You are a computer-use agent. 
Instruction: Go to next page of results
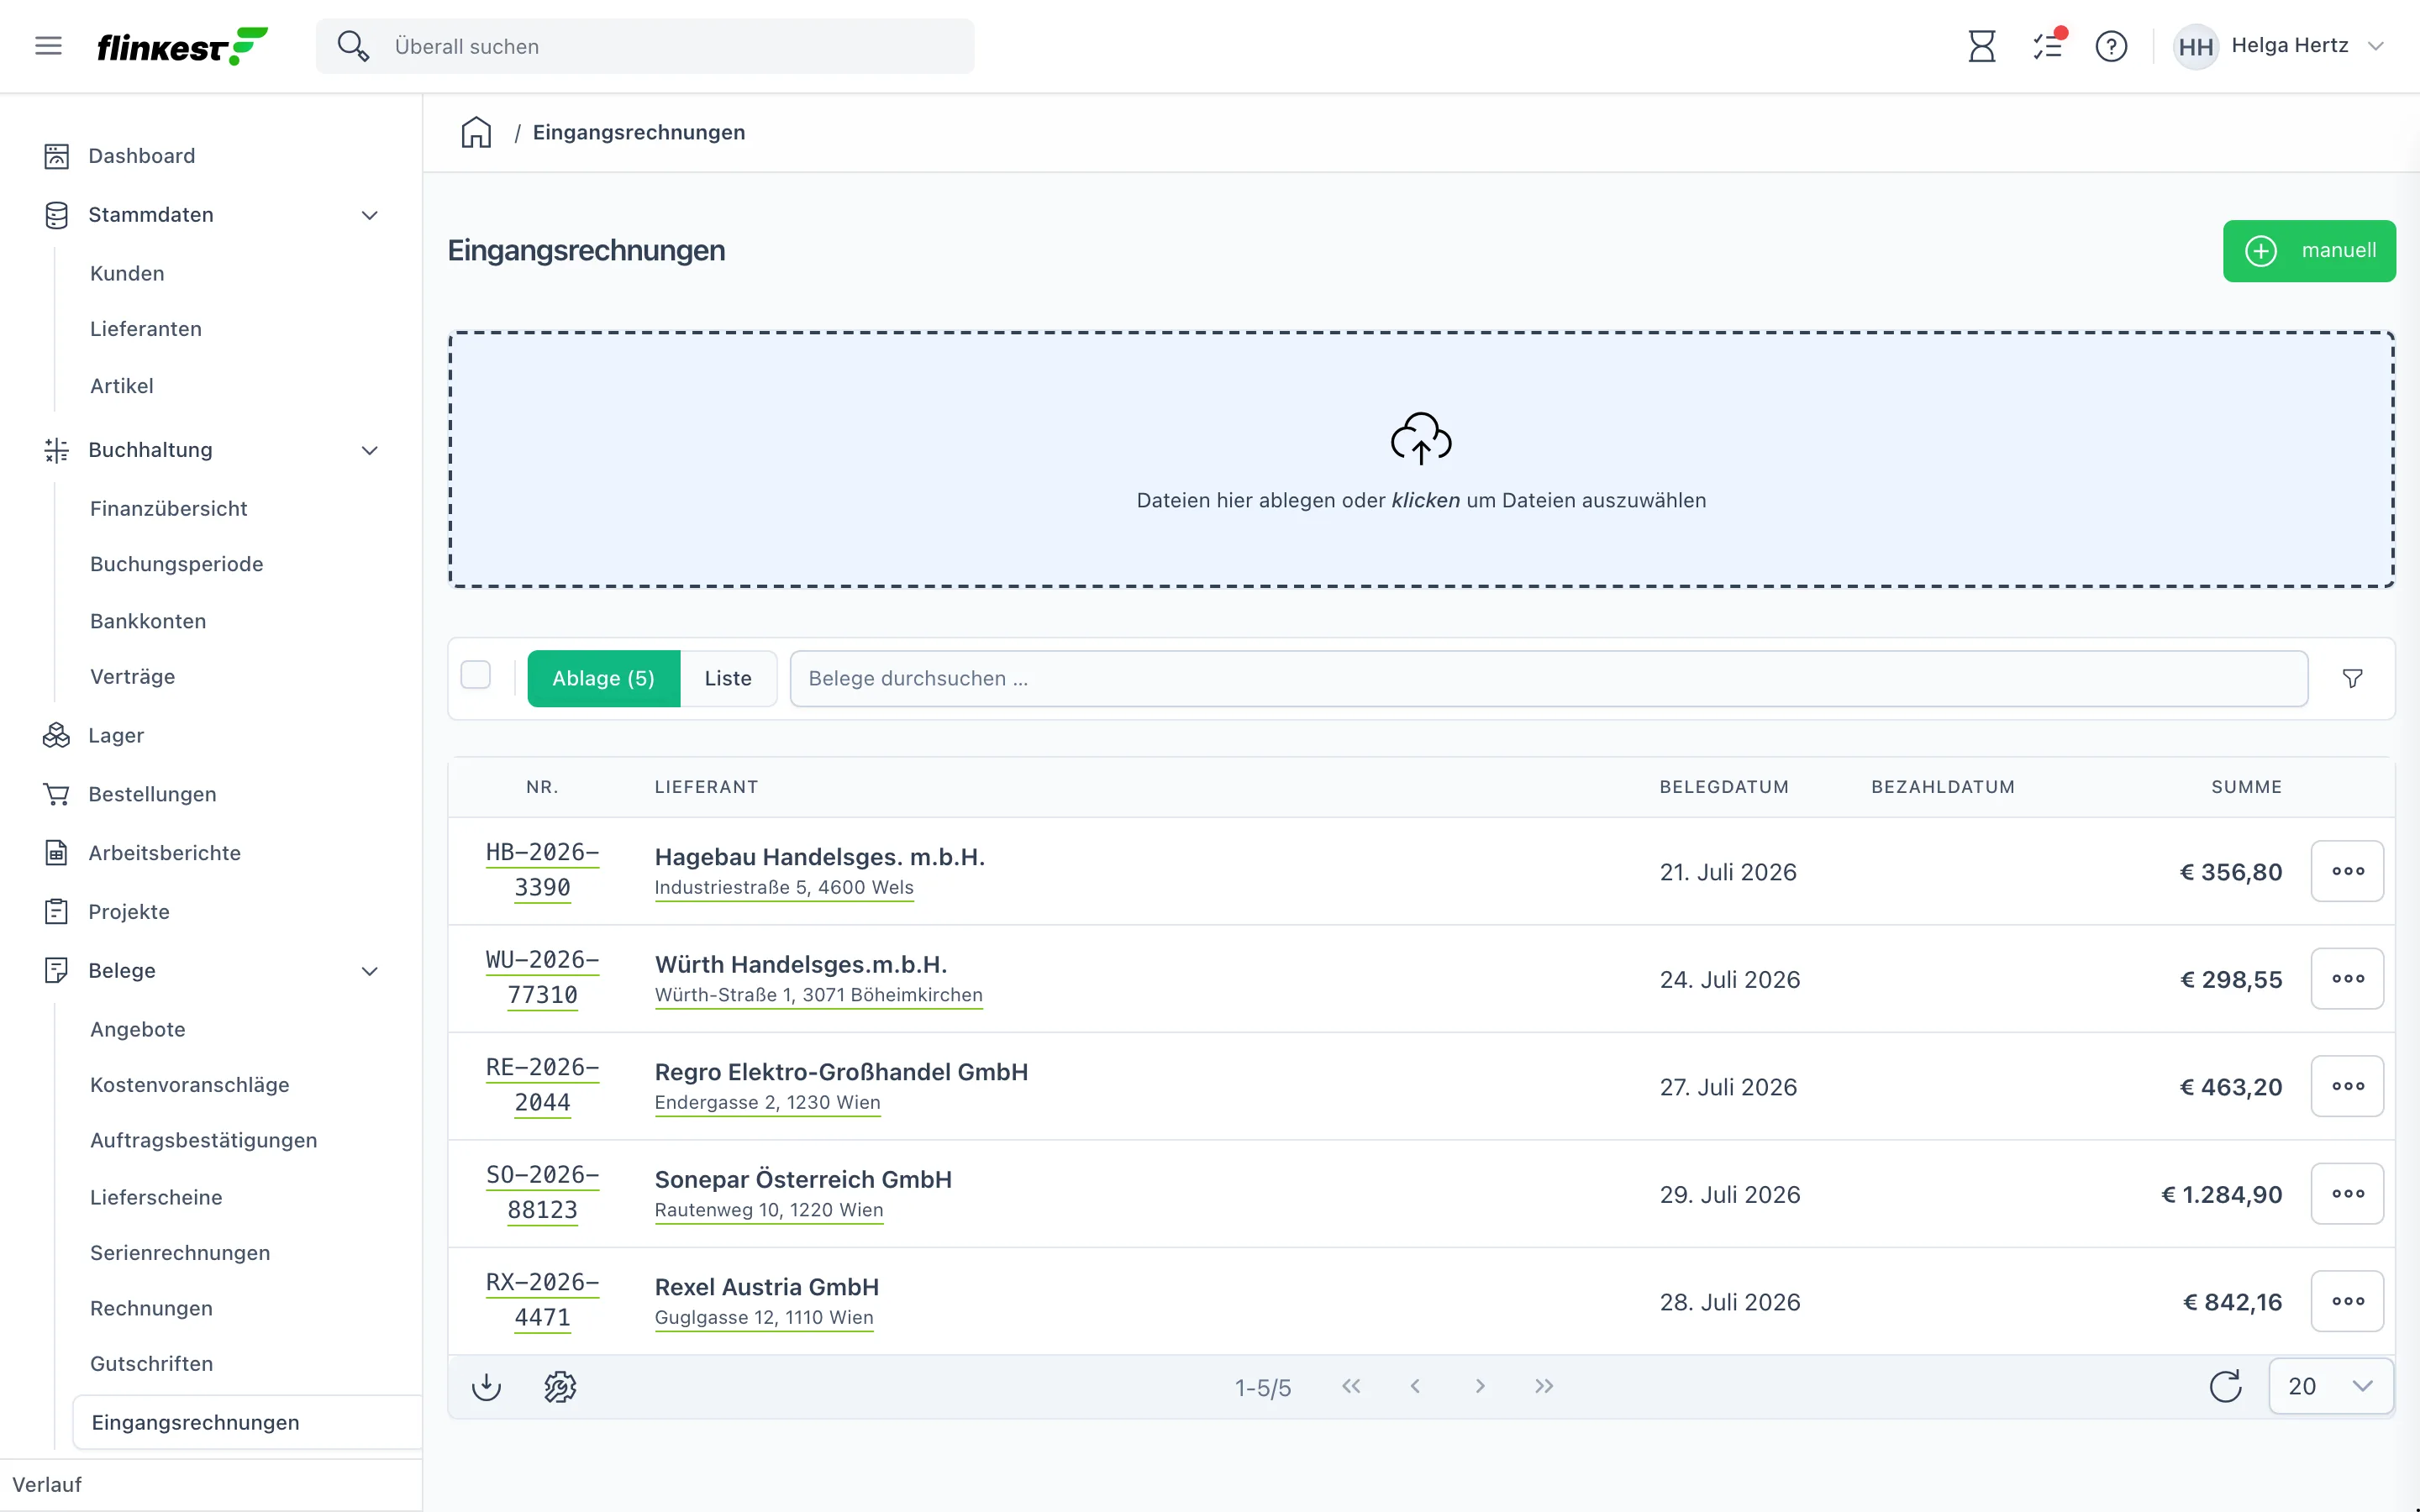(x=1480, y=1386)
